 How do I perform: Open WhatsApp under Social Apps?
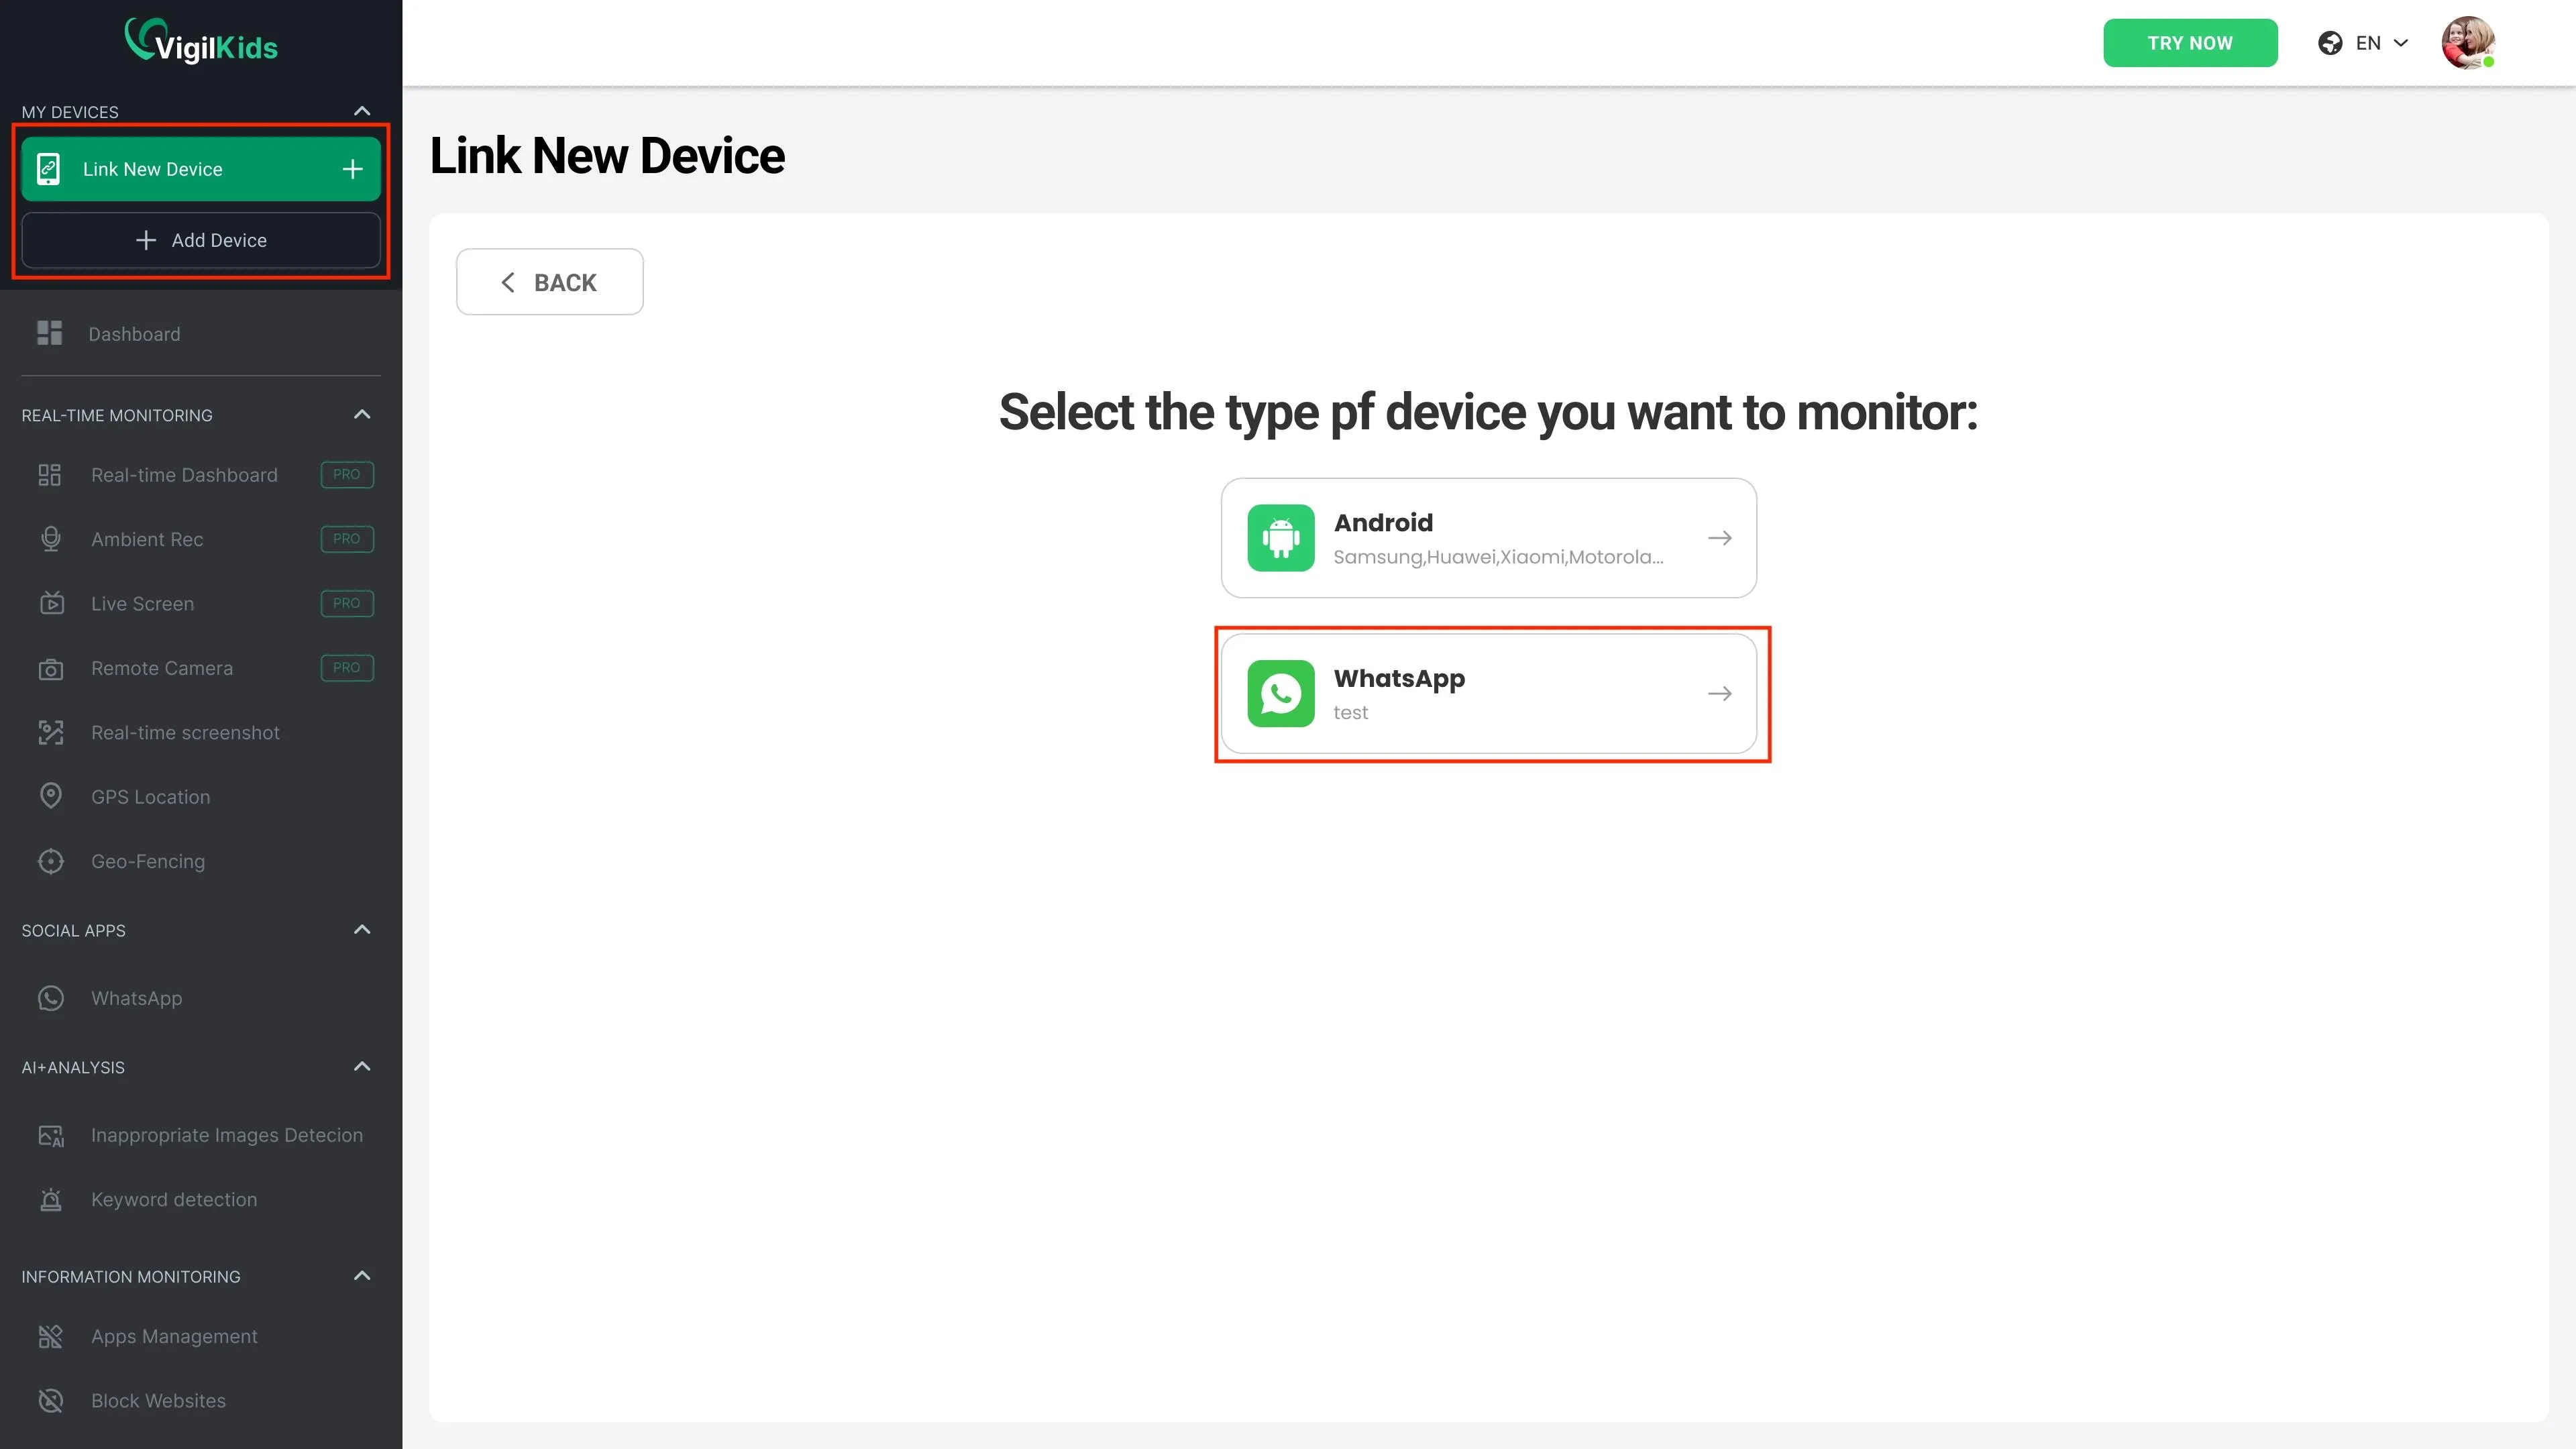pos(136,998)
